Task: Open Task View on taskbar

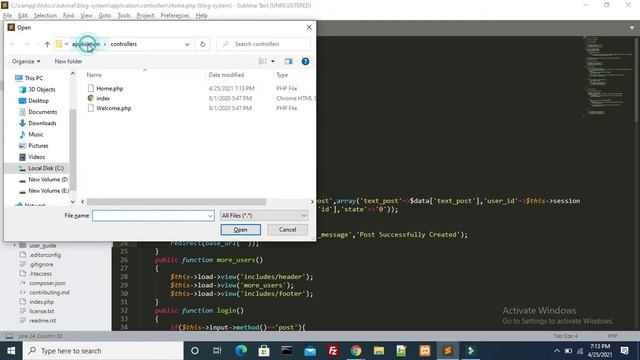Action: tap(217, 351)
